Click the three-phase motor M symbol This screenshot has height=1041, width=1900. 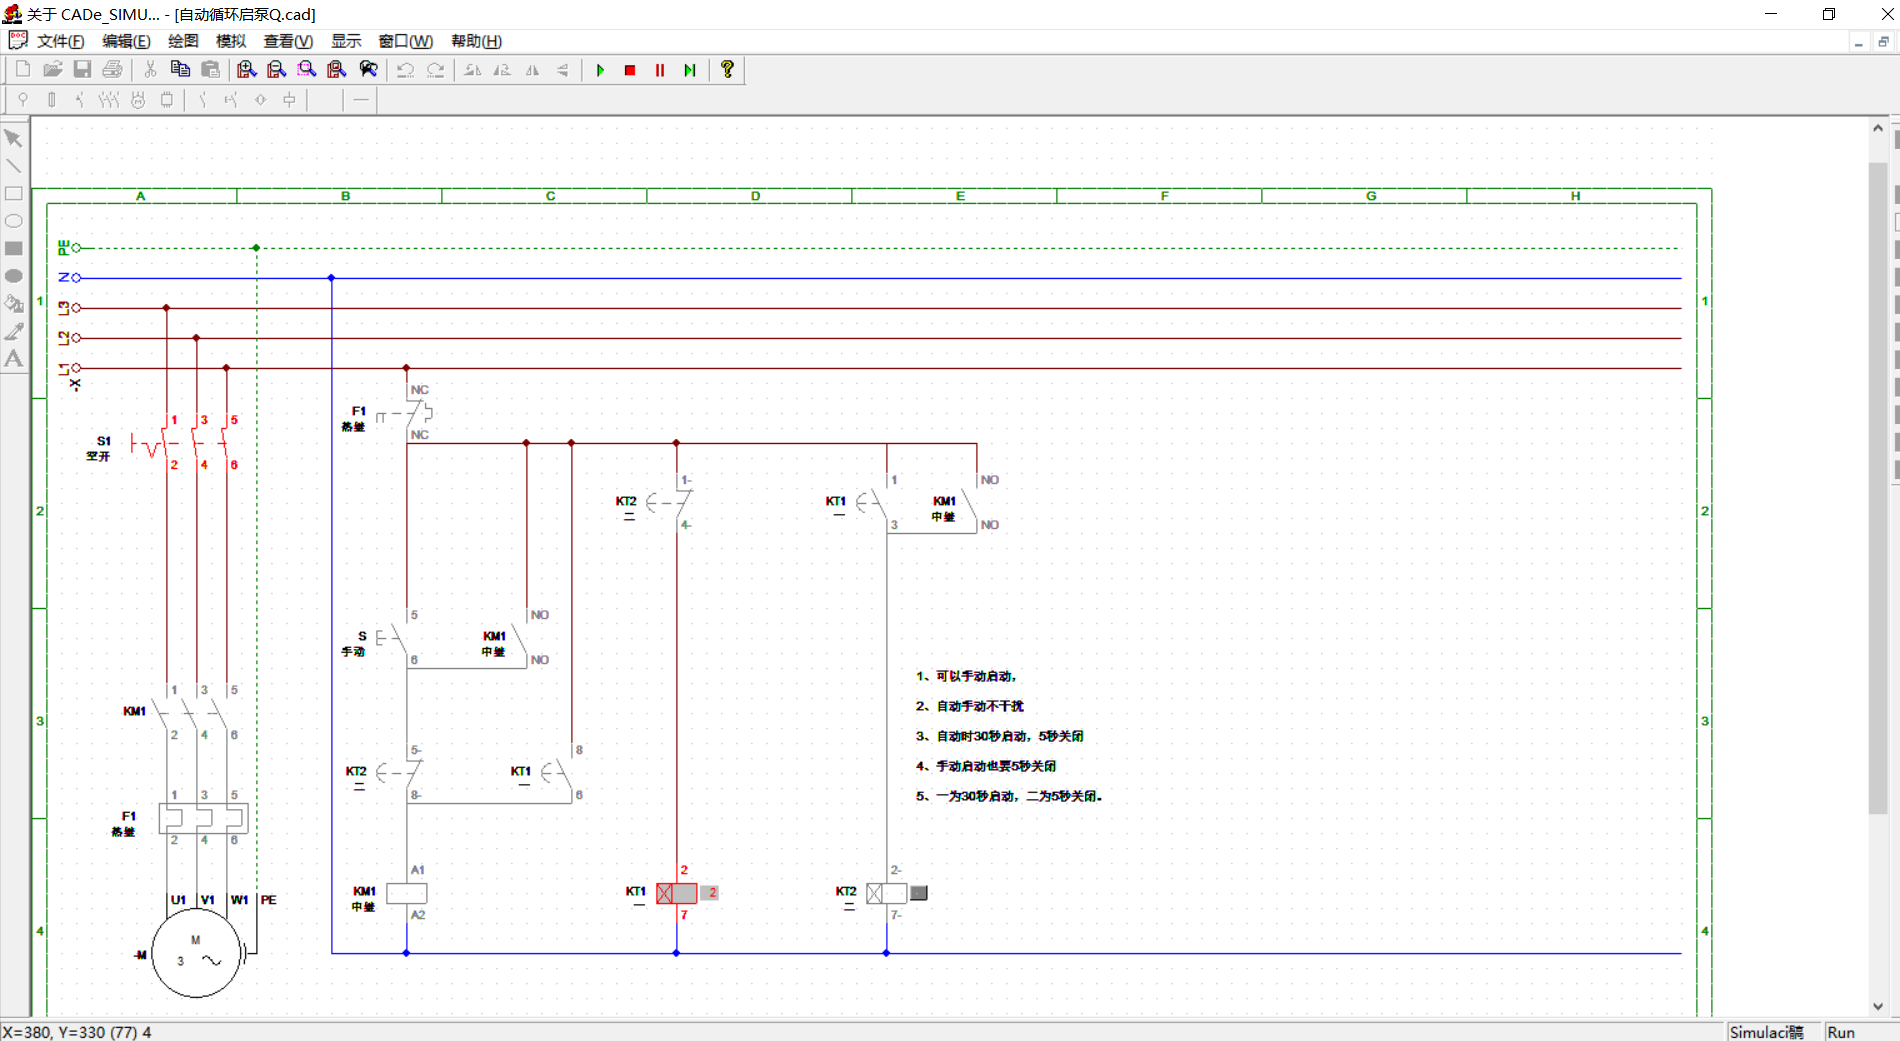(x=196, y=953)
